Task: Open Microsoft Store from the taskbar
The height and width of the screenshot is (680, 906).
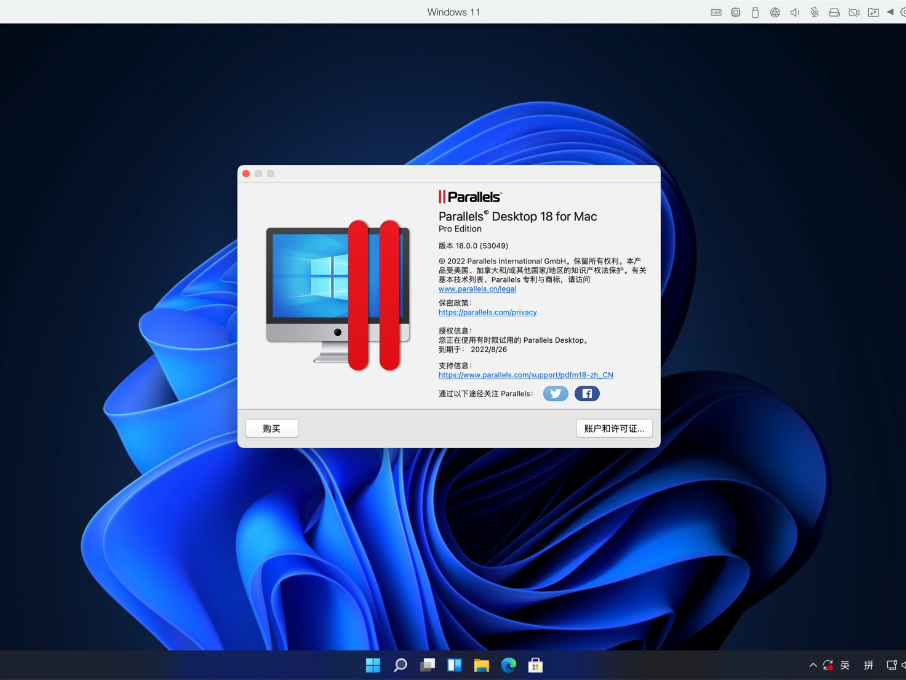Action: pyautogui.click(x=535, y=664)
